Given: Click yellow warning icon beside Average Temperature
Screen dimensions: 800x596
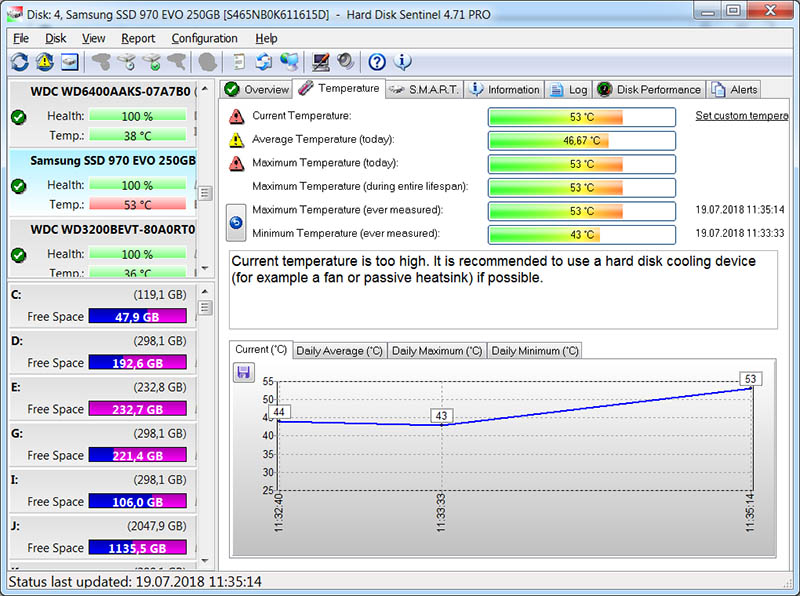Looking at the screenshot, I should [x=236, y=140].
